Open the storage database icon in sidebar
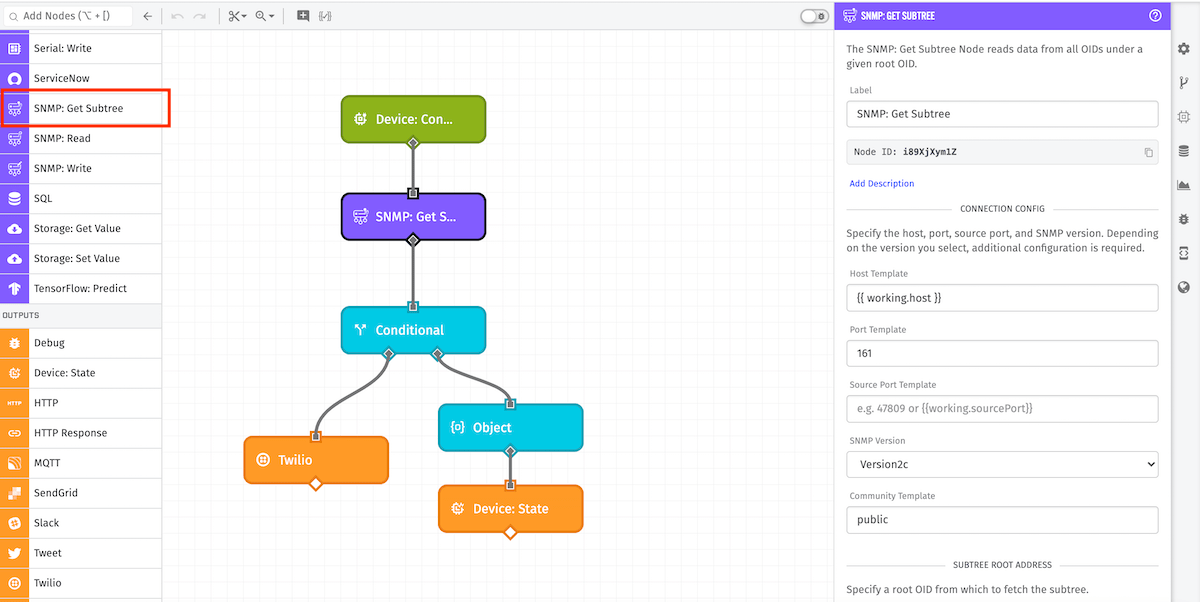Screen dimensions: 1200x602 (x=1184, y=151)
